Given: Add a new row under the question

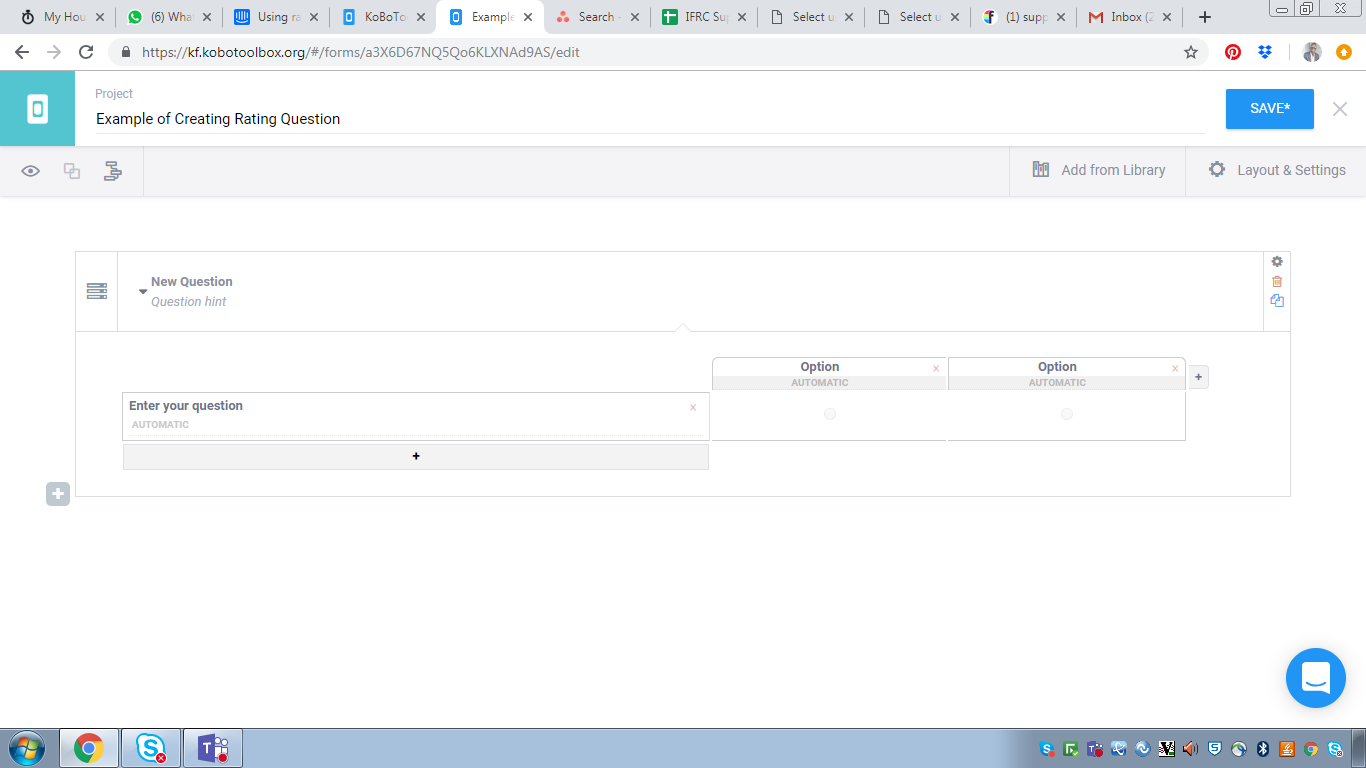Looking at the screenshot, I should [416, 457].
